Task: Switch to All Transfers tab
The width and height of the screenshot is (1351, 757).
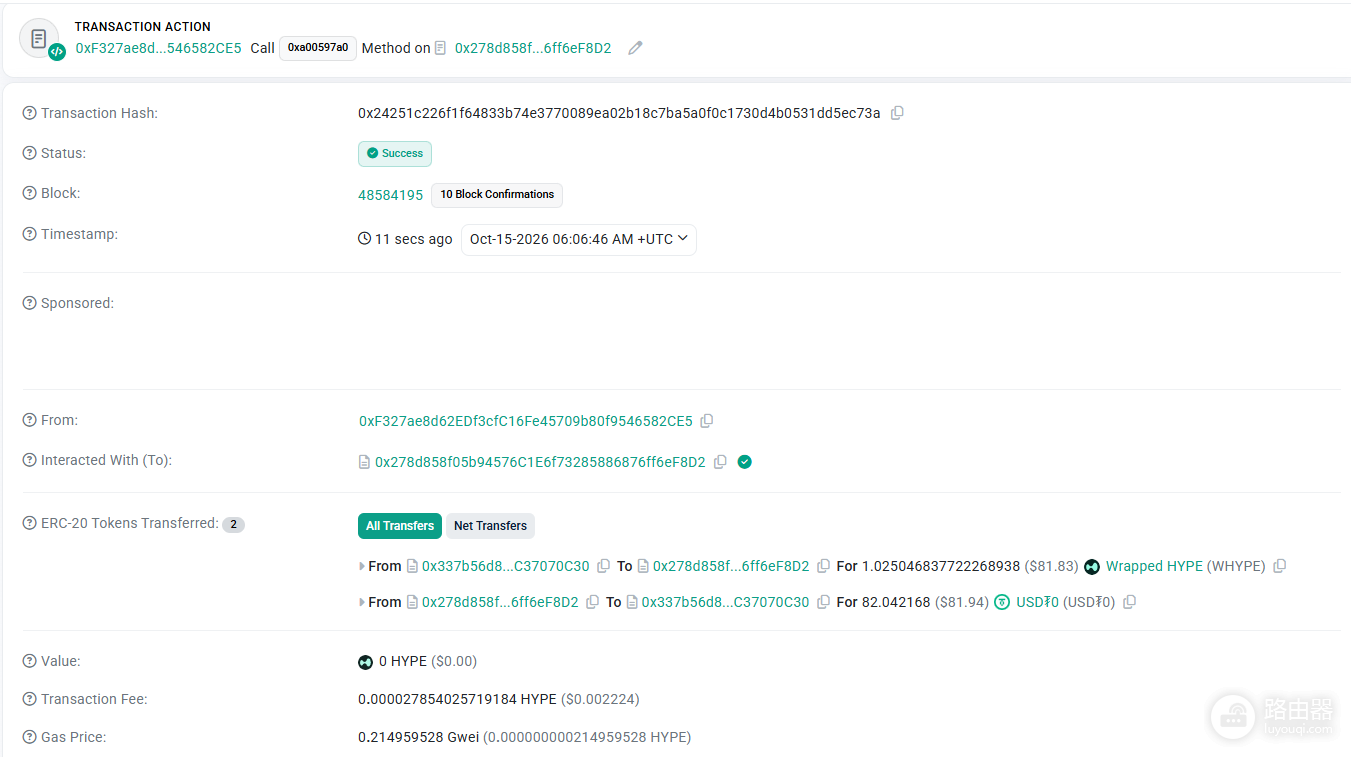Action: 400,526
